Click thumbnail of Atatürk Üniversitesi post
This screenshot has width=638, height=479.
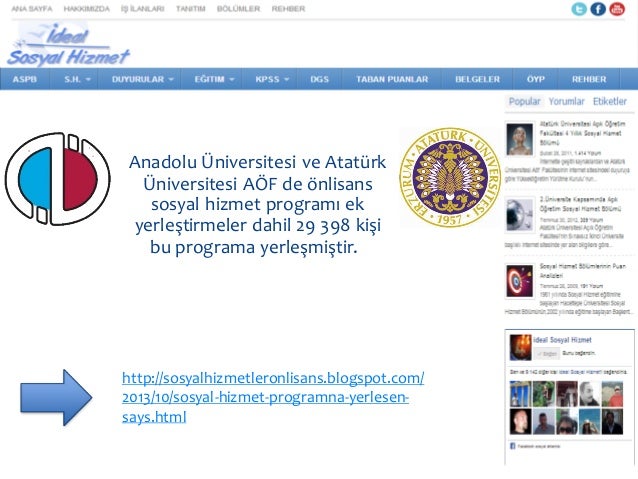pos(519,139)
